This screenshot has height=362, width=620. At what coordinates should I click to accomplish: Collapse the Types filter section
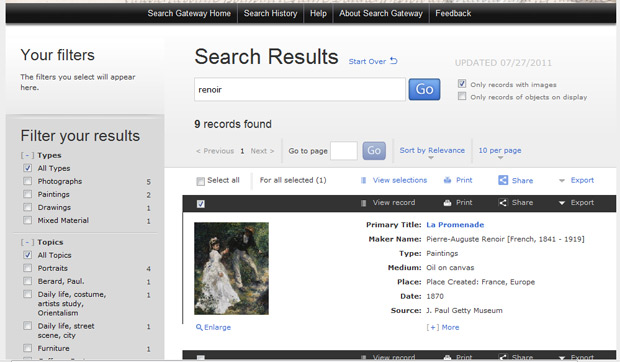pyautogui.click(x=27, y=155)
